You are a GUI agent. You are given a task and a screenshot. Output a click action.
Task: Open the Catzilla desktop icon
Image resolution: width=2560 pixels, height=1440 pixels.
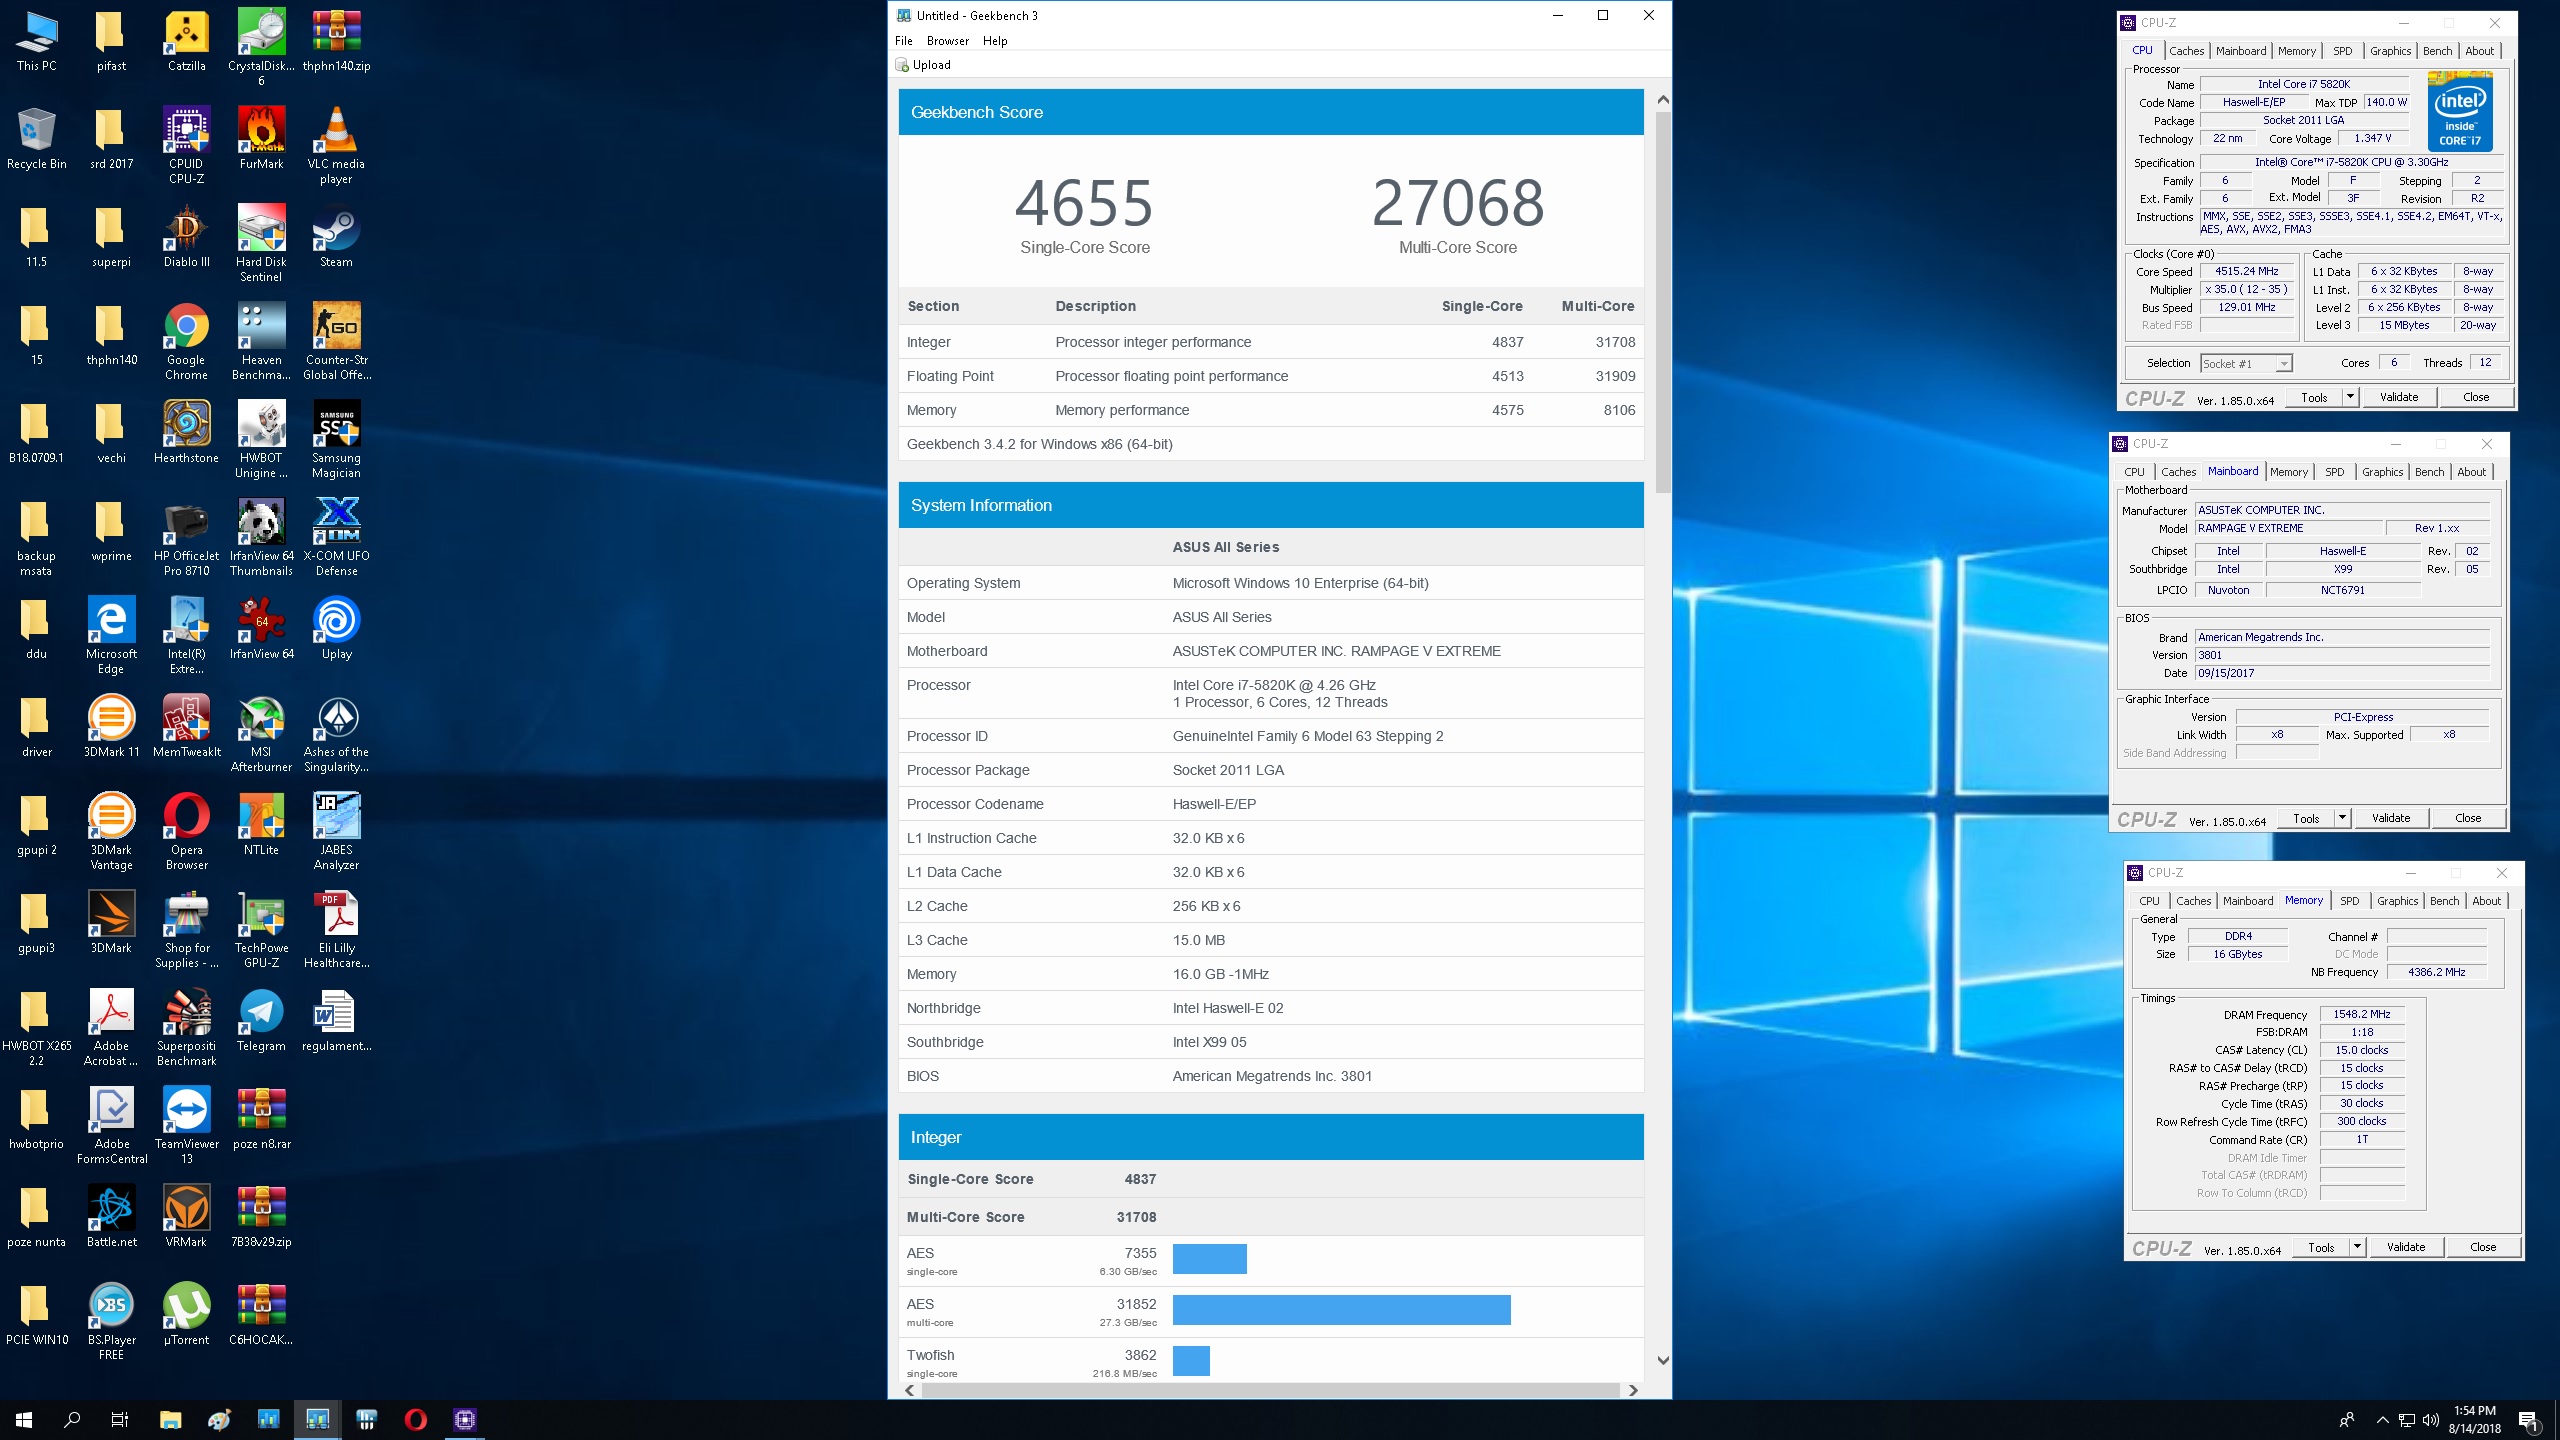coord(186,42)
